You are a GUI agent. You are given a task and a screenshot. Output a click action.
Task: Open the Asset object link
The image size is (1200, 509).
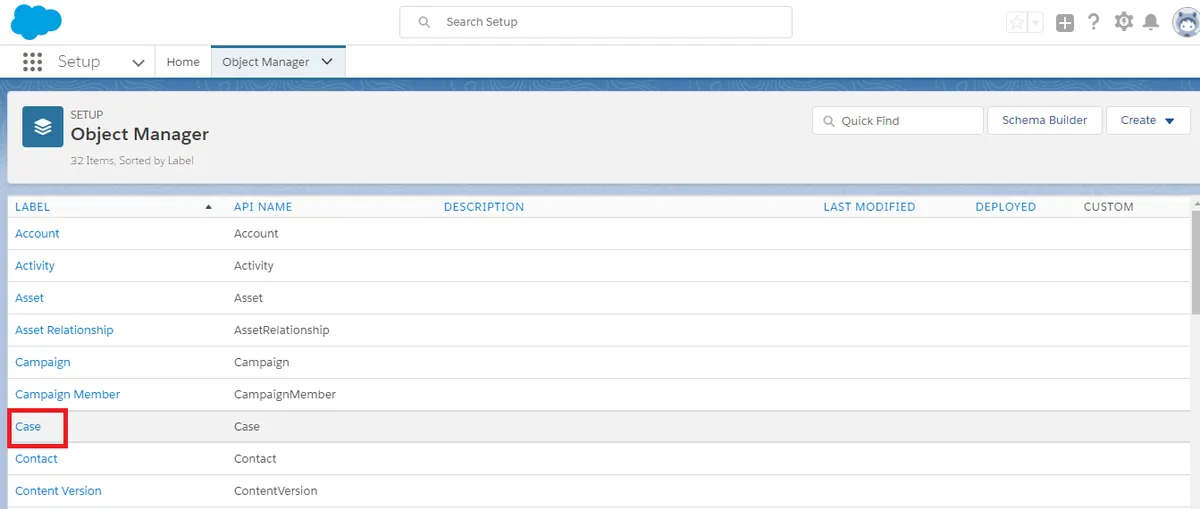pyautogui.click(x=29, y=298)
